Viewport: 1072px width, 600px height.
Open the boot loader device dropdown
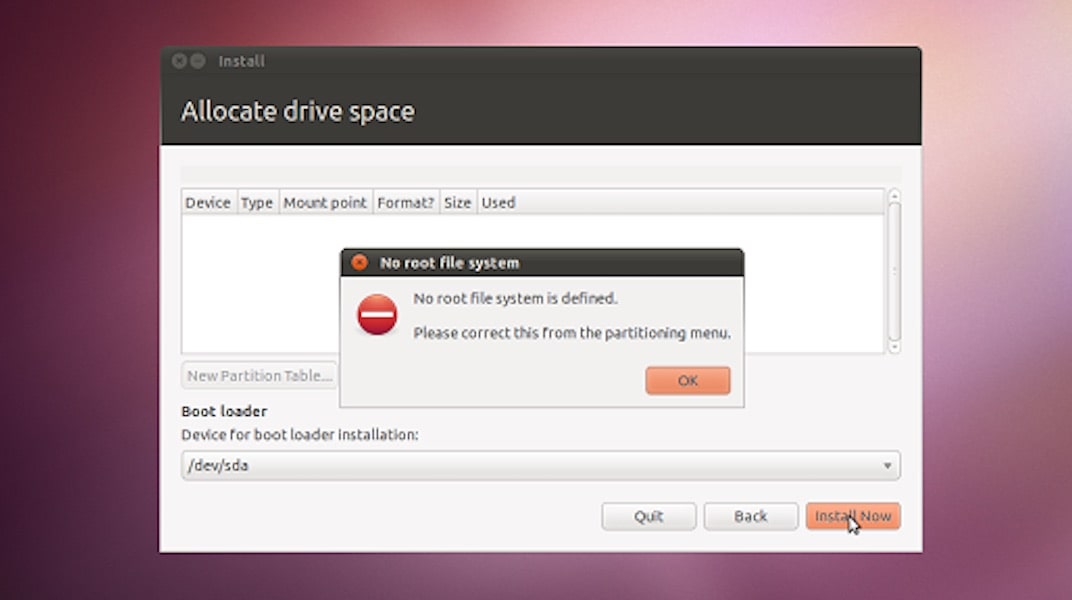click(x=540, y=465)
